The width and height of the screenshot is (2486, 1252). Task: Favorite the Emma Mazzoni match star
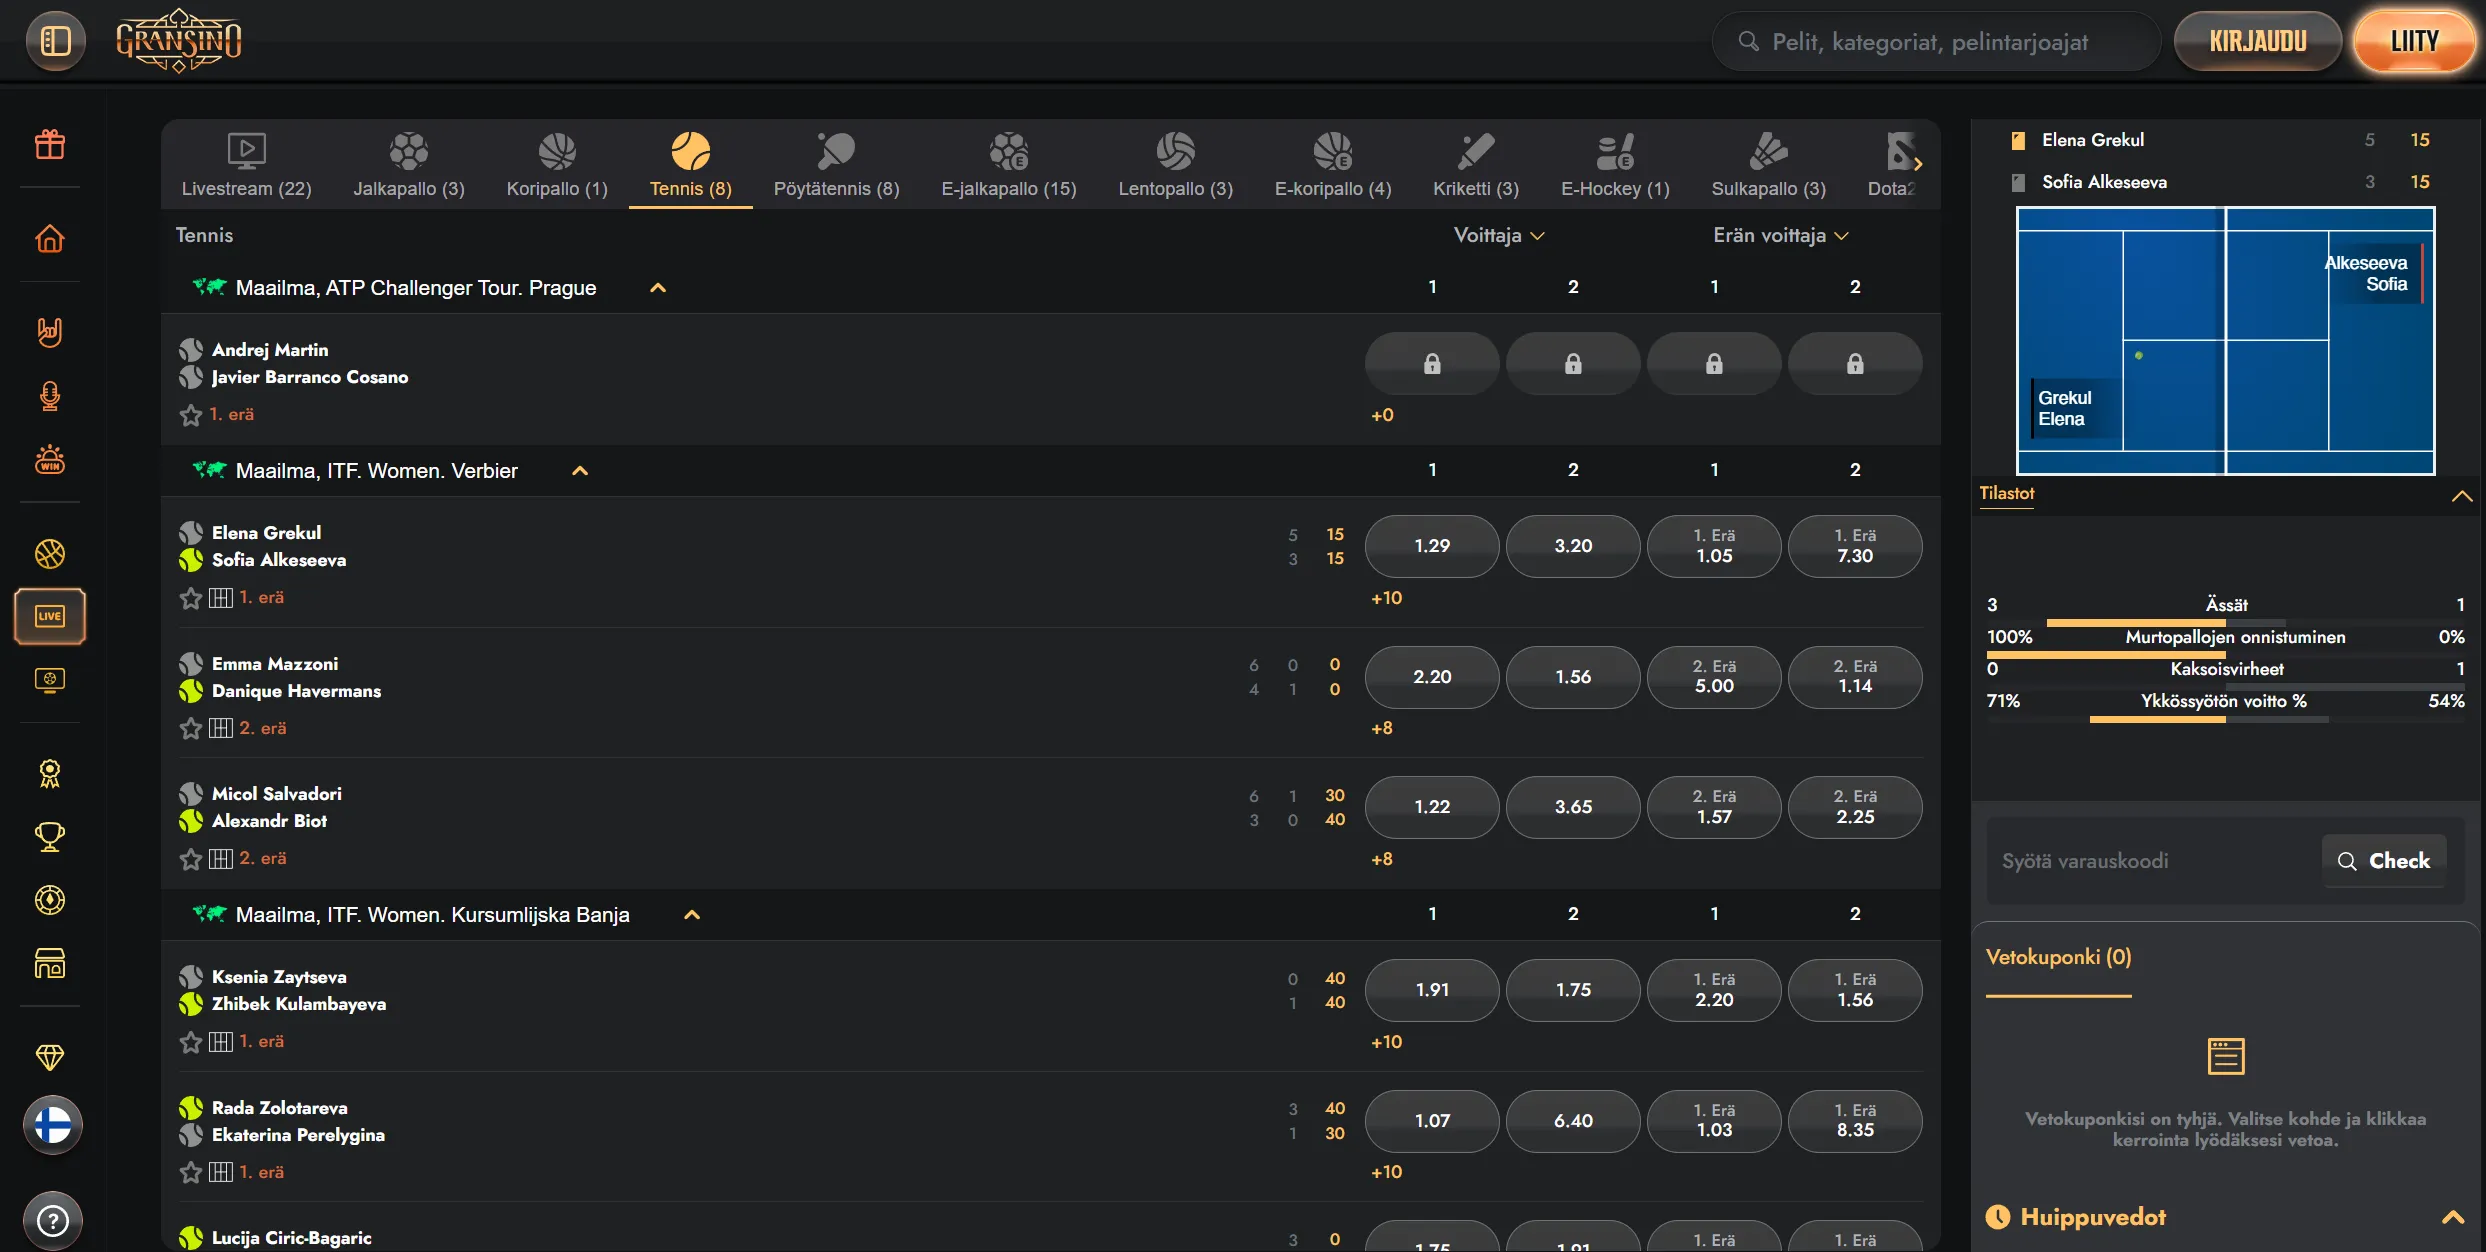coord(191,728)
